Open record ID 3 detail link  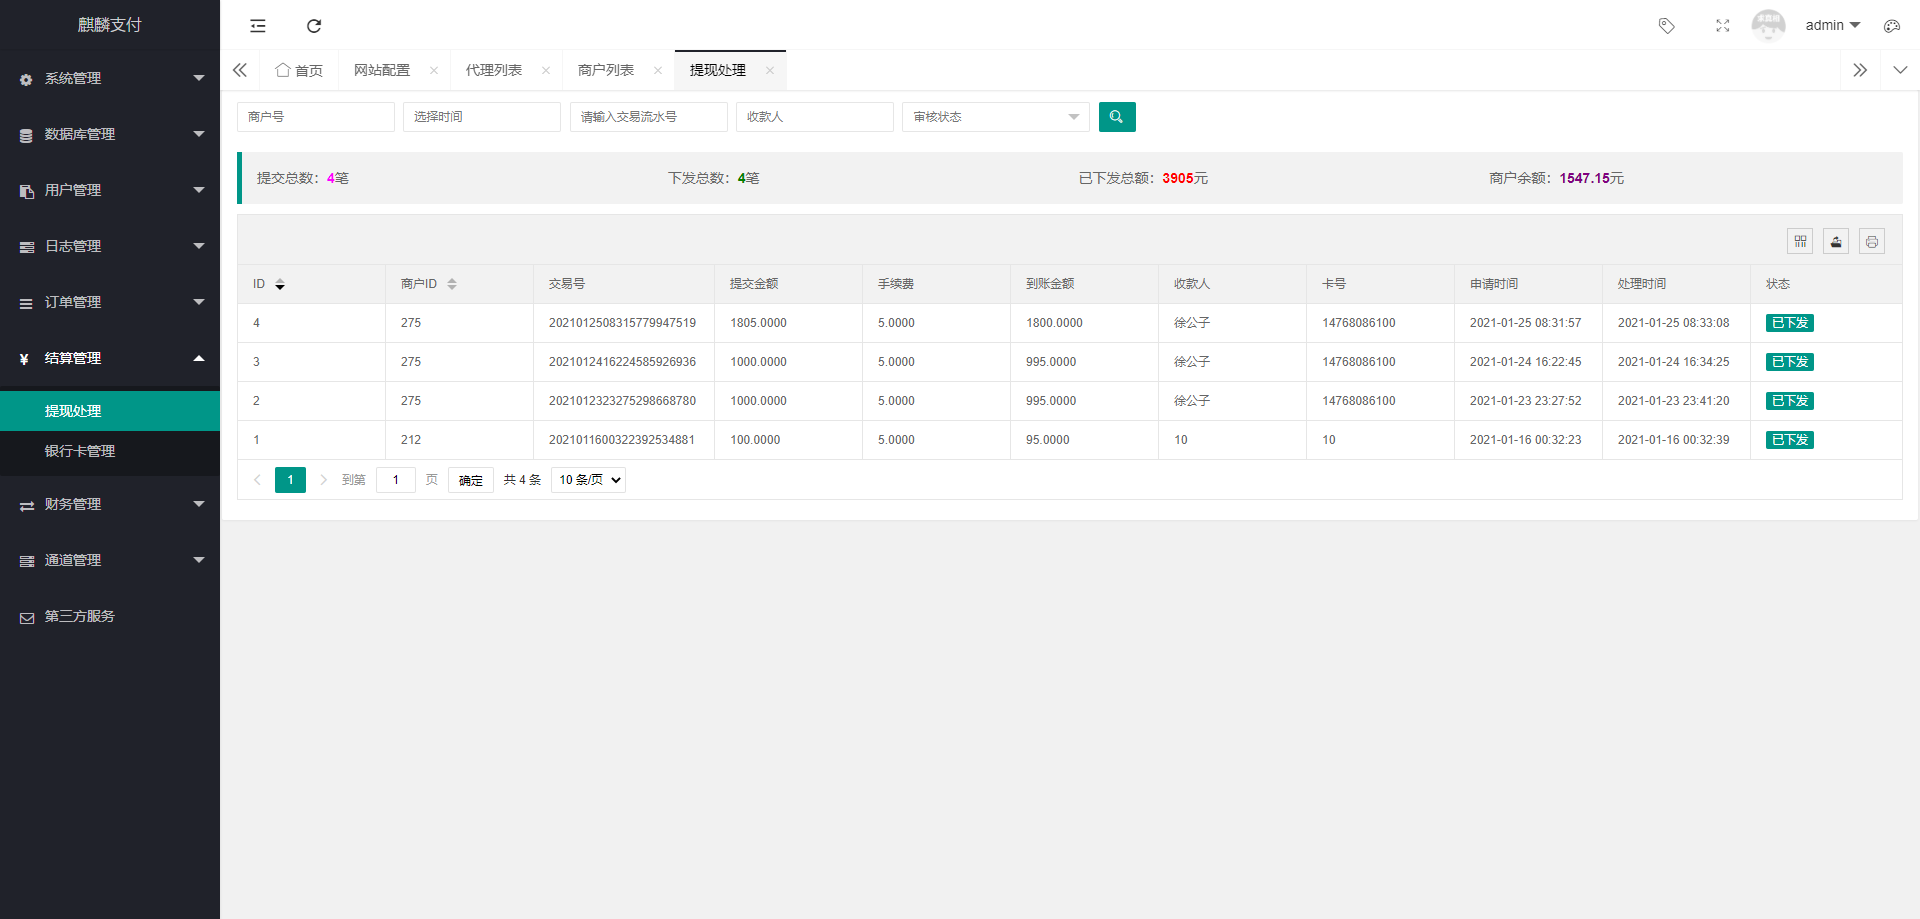[256, 361]
